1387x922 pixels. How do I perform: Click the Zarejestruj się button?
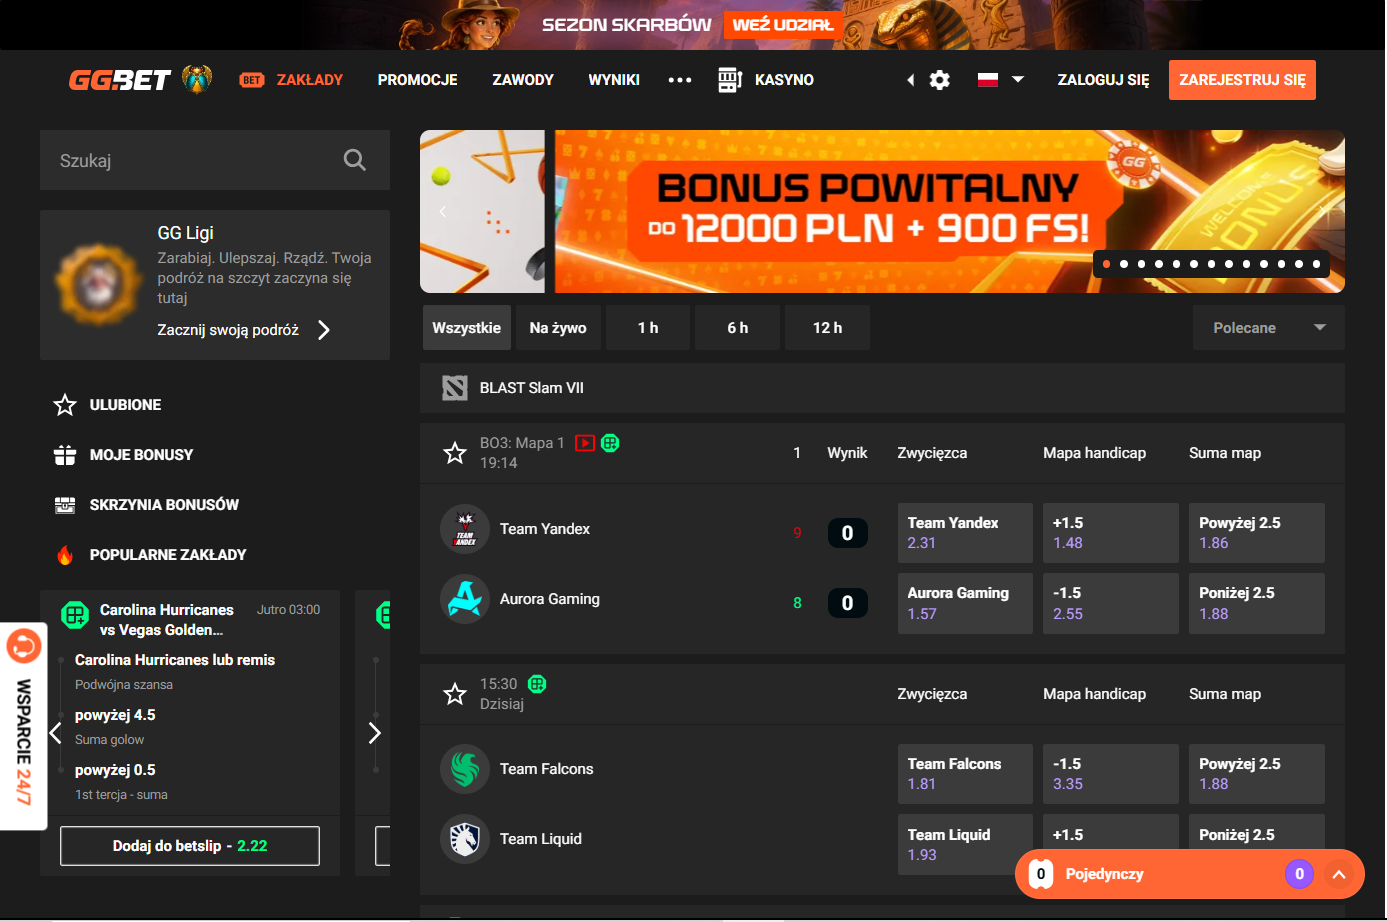point(1242,80)
